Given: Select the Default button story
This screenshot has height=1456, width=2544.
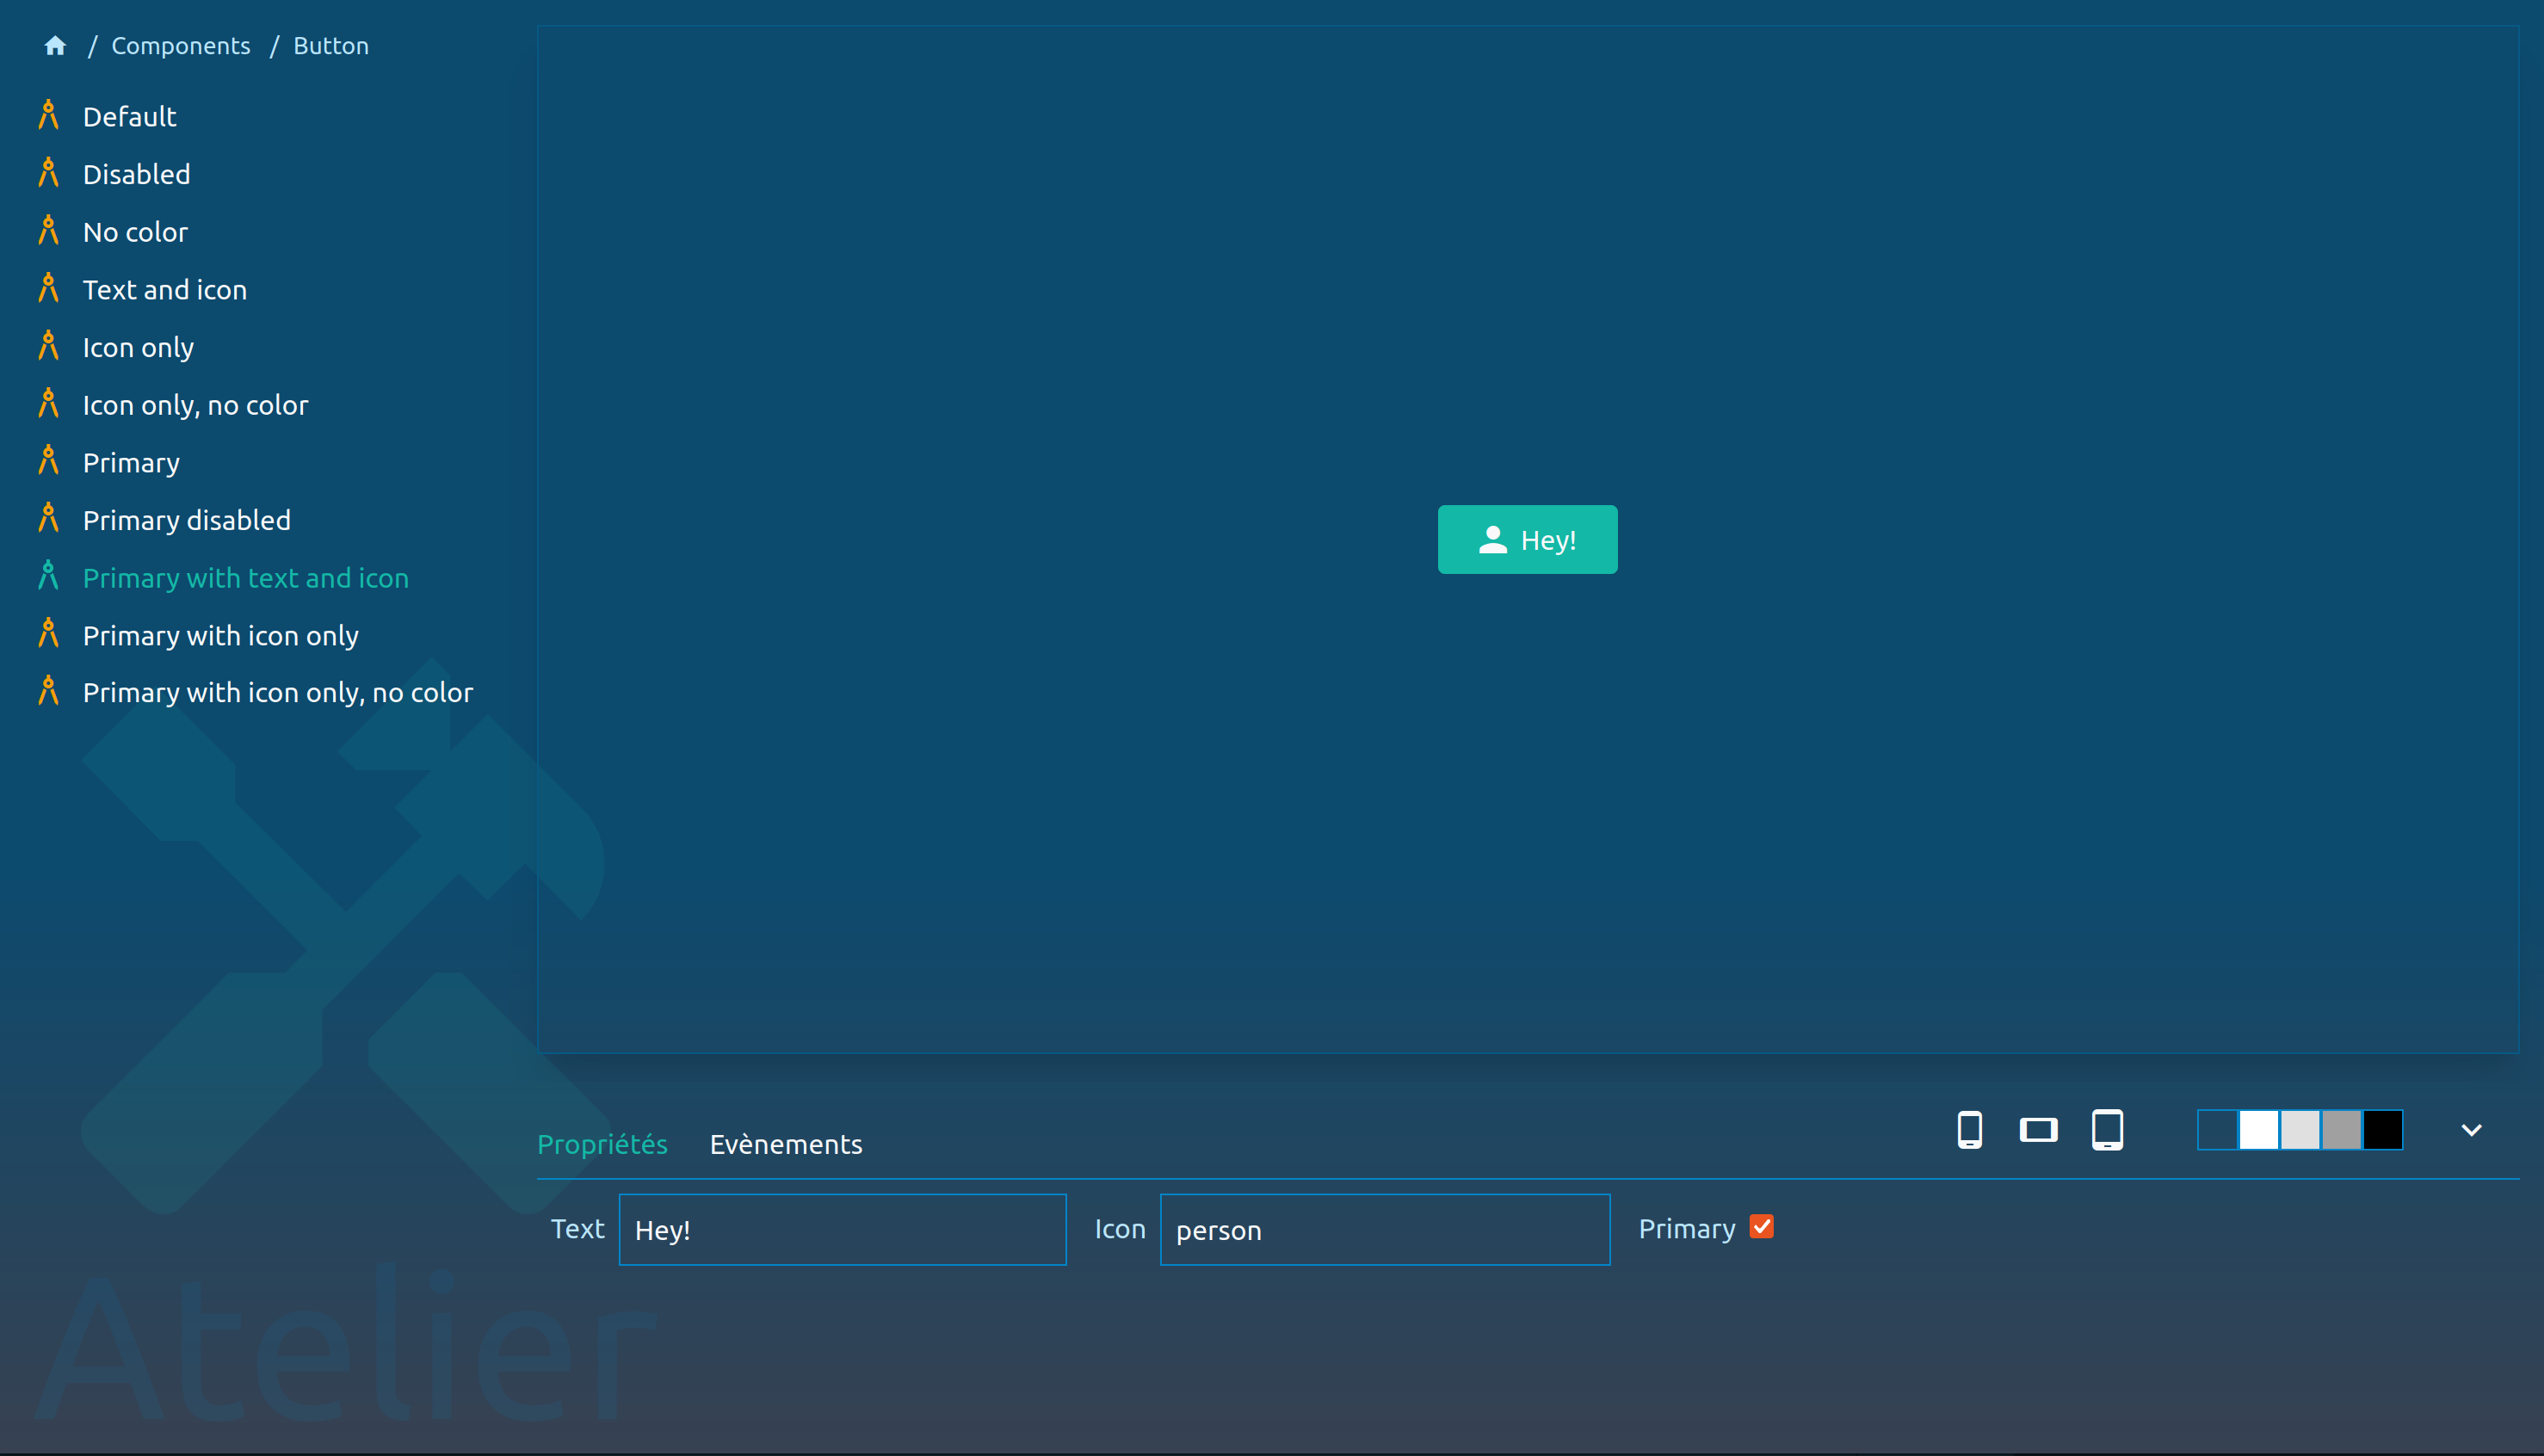Looking at the screenshot, I should coord(129,115).
